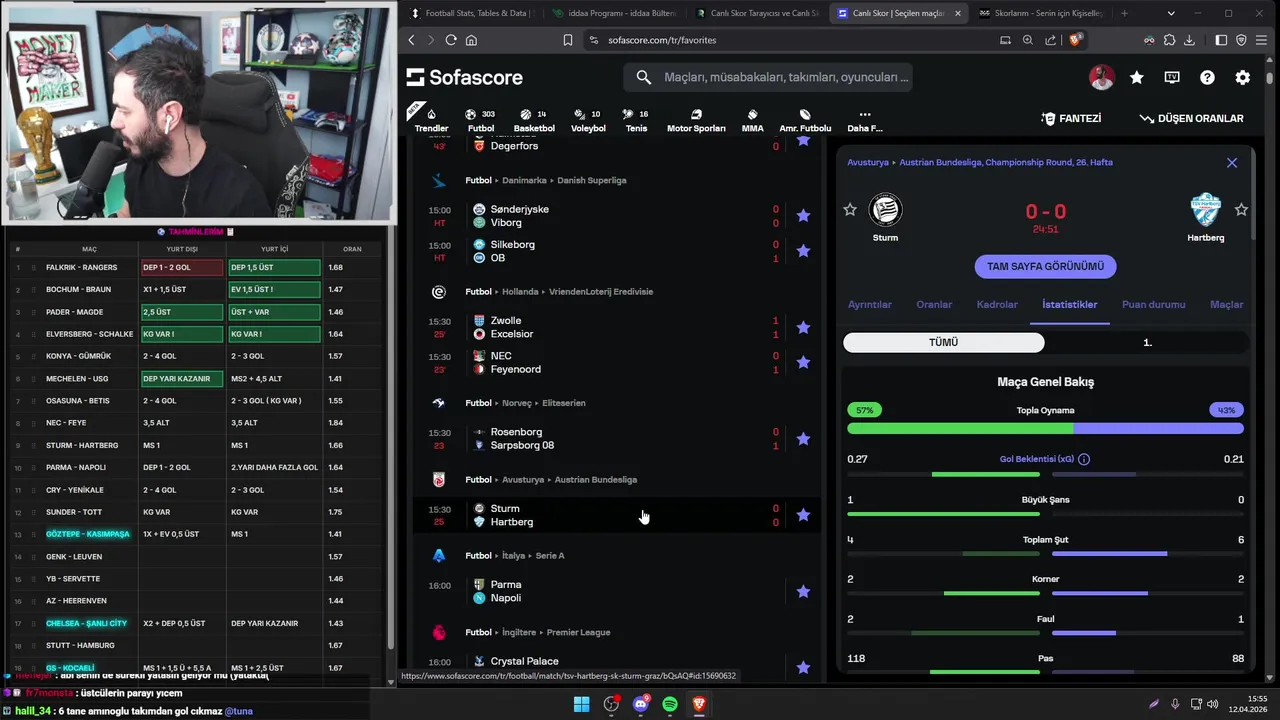The image size is (1280, 720).
Task: Open Crystal Palace match row
Action: pyautogui.click(x=616, y=662)
